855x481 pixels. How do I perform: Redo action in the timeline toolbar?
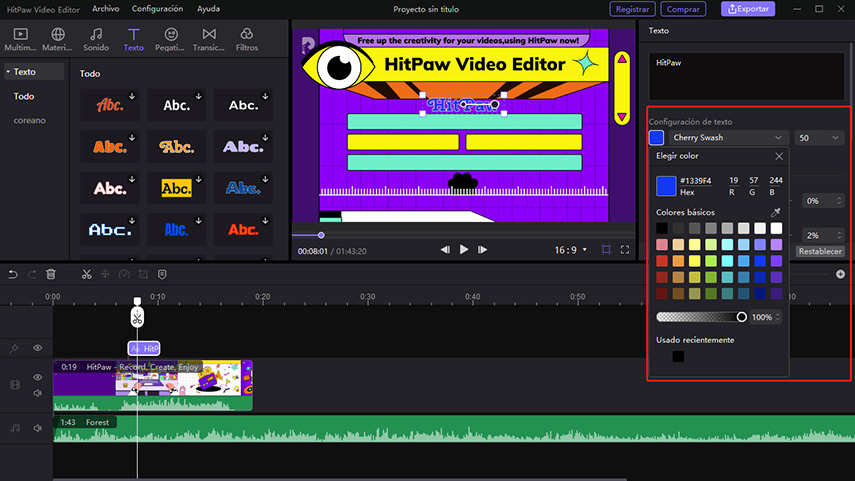coord(32,274)
